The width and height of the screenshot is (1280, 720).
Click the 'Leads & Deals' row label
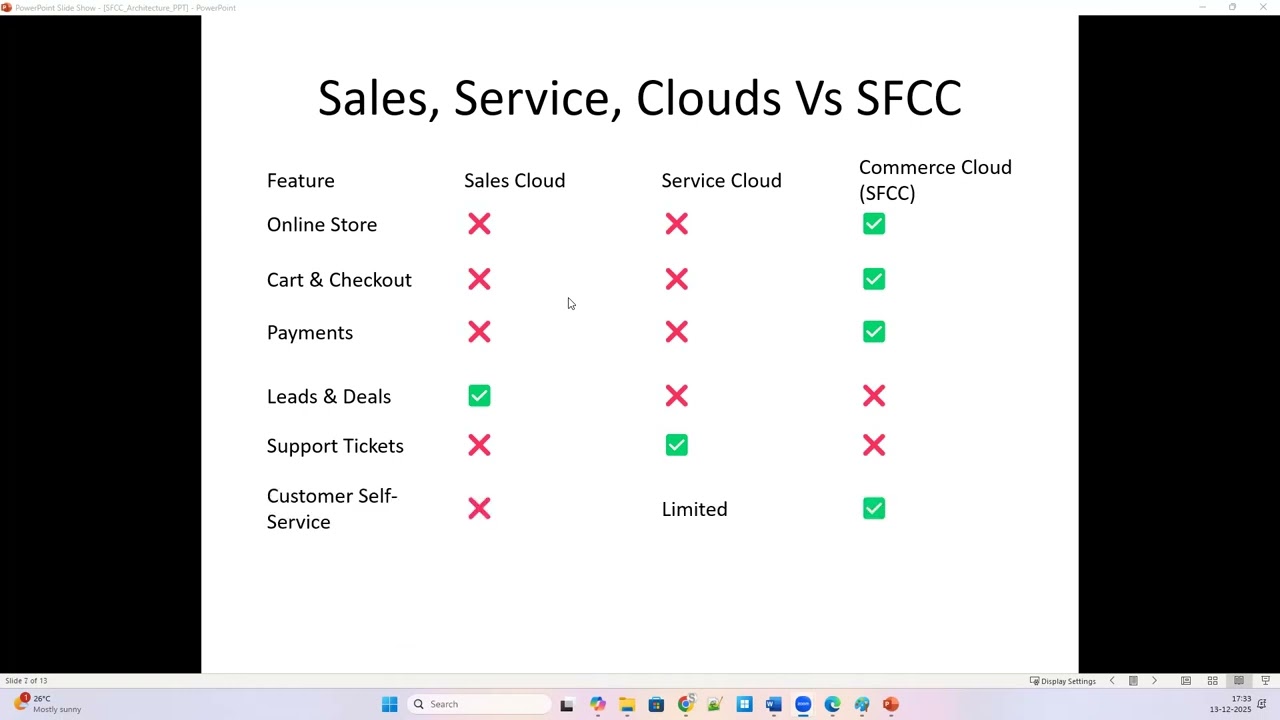(x=329, y=397)
